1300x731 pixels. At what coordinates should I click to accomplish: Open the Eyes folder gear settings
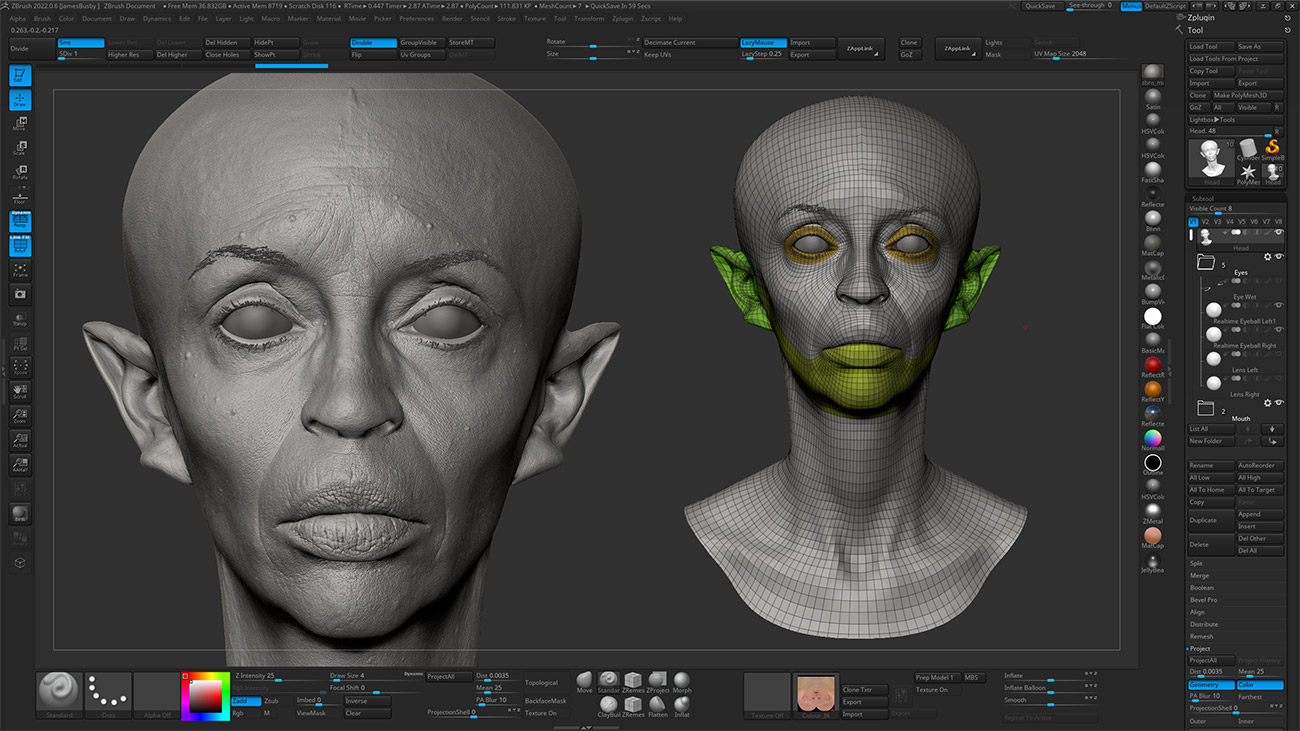(x=1267, y=257)
